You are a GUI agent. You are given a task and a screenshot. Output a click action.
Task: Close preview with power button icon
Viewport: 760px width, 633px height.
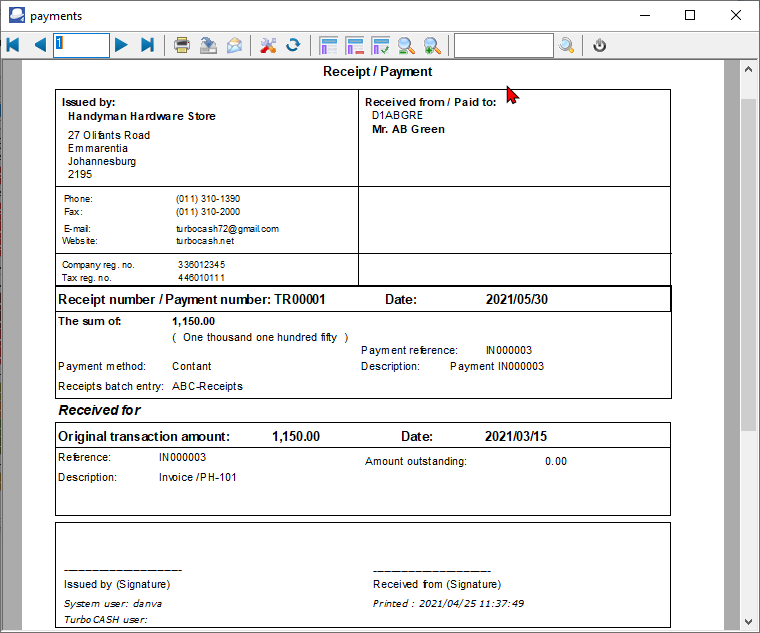point(600,45)
